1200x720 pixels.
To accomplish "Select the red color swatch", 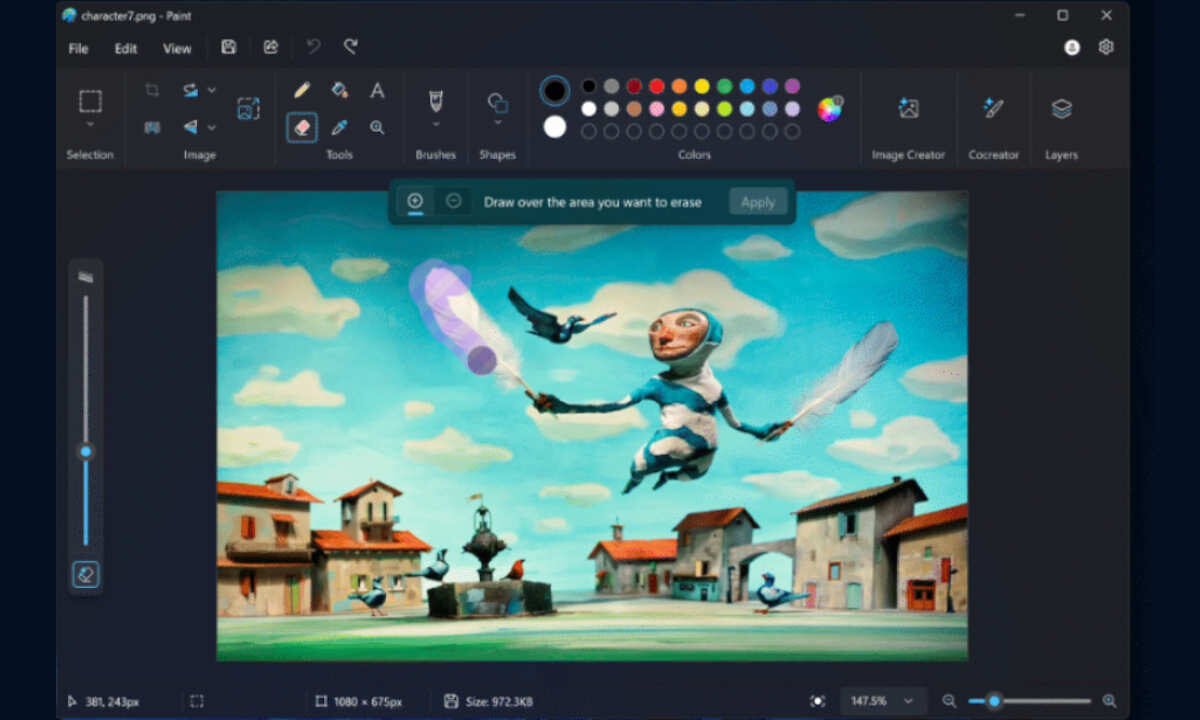I will 655,86.
